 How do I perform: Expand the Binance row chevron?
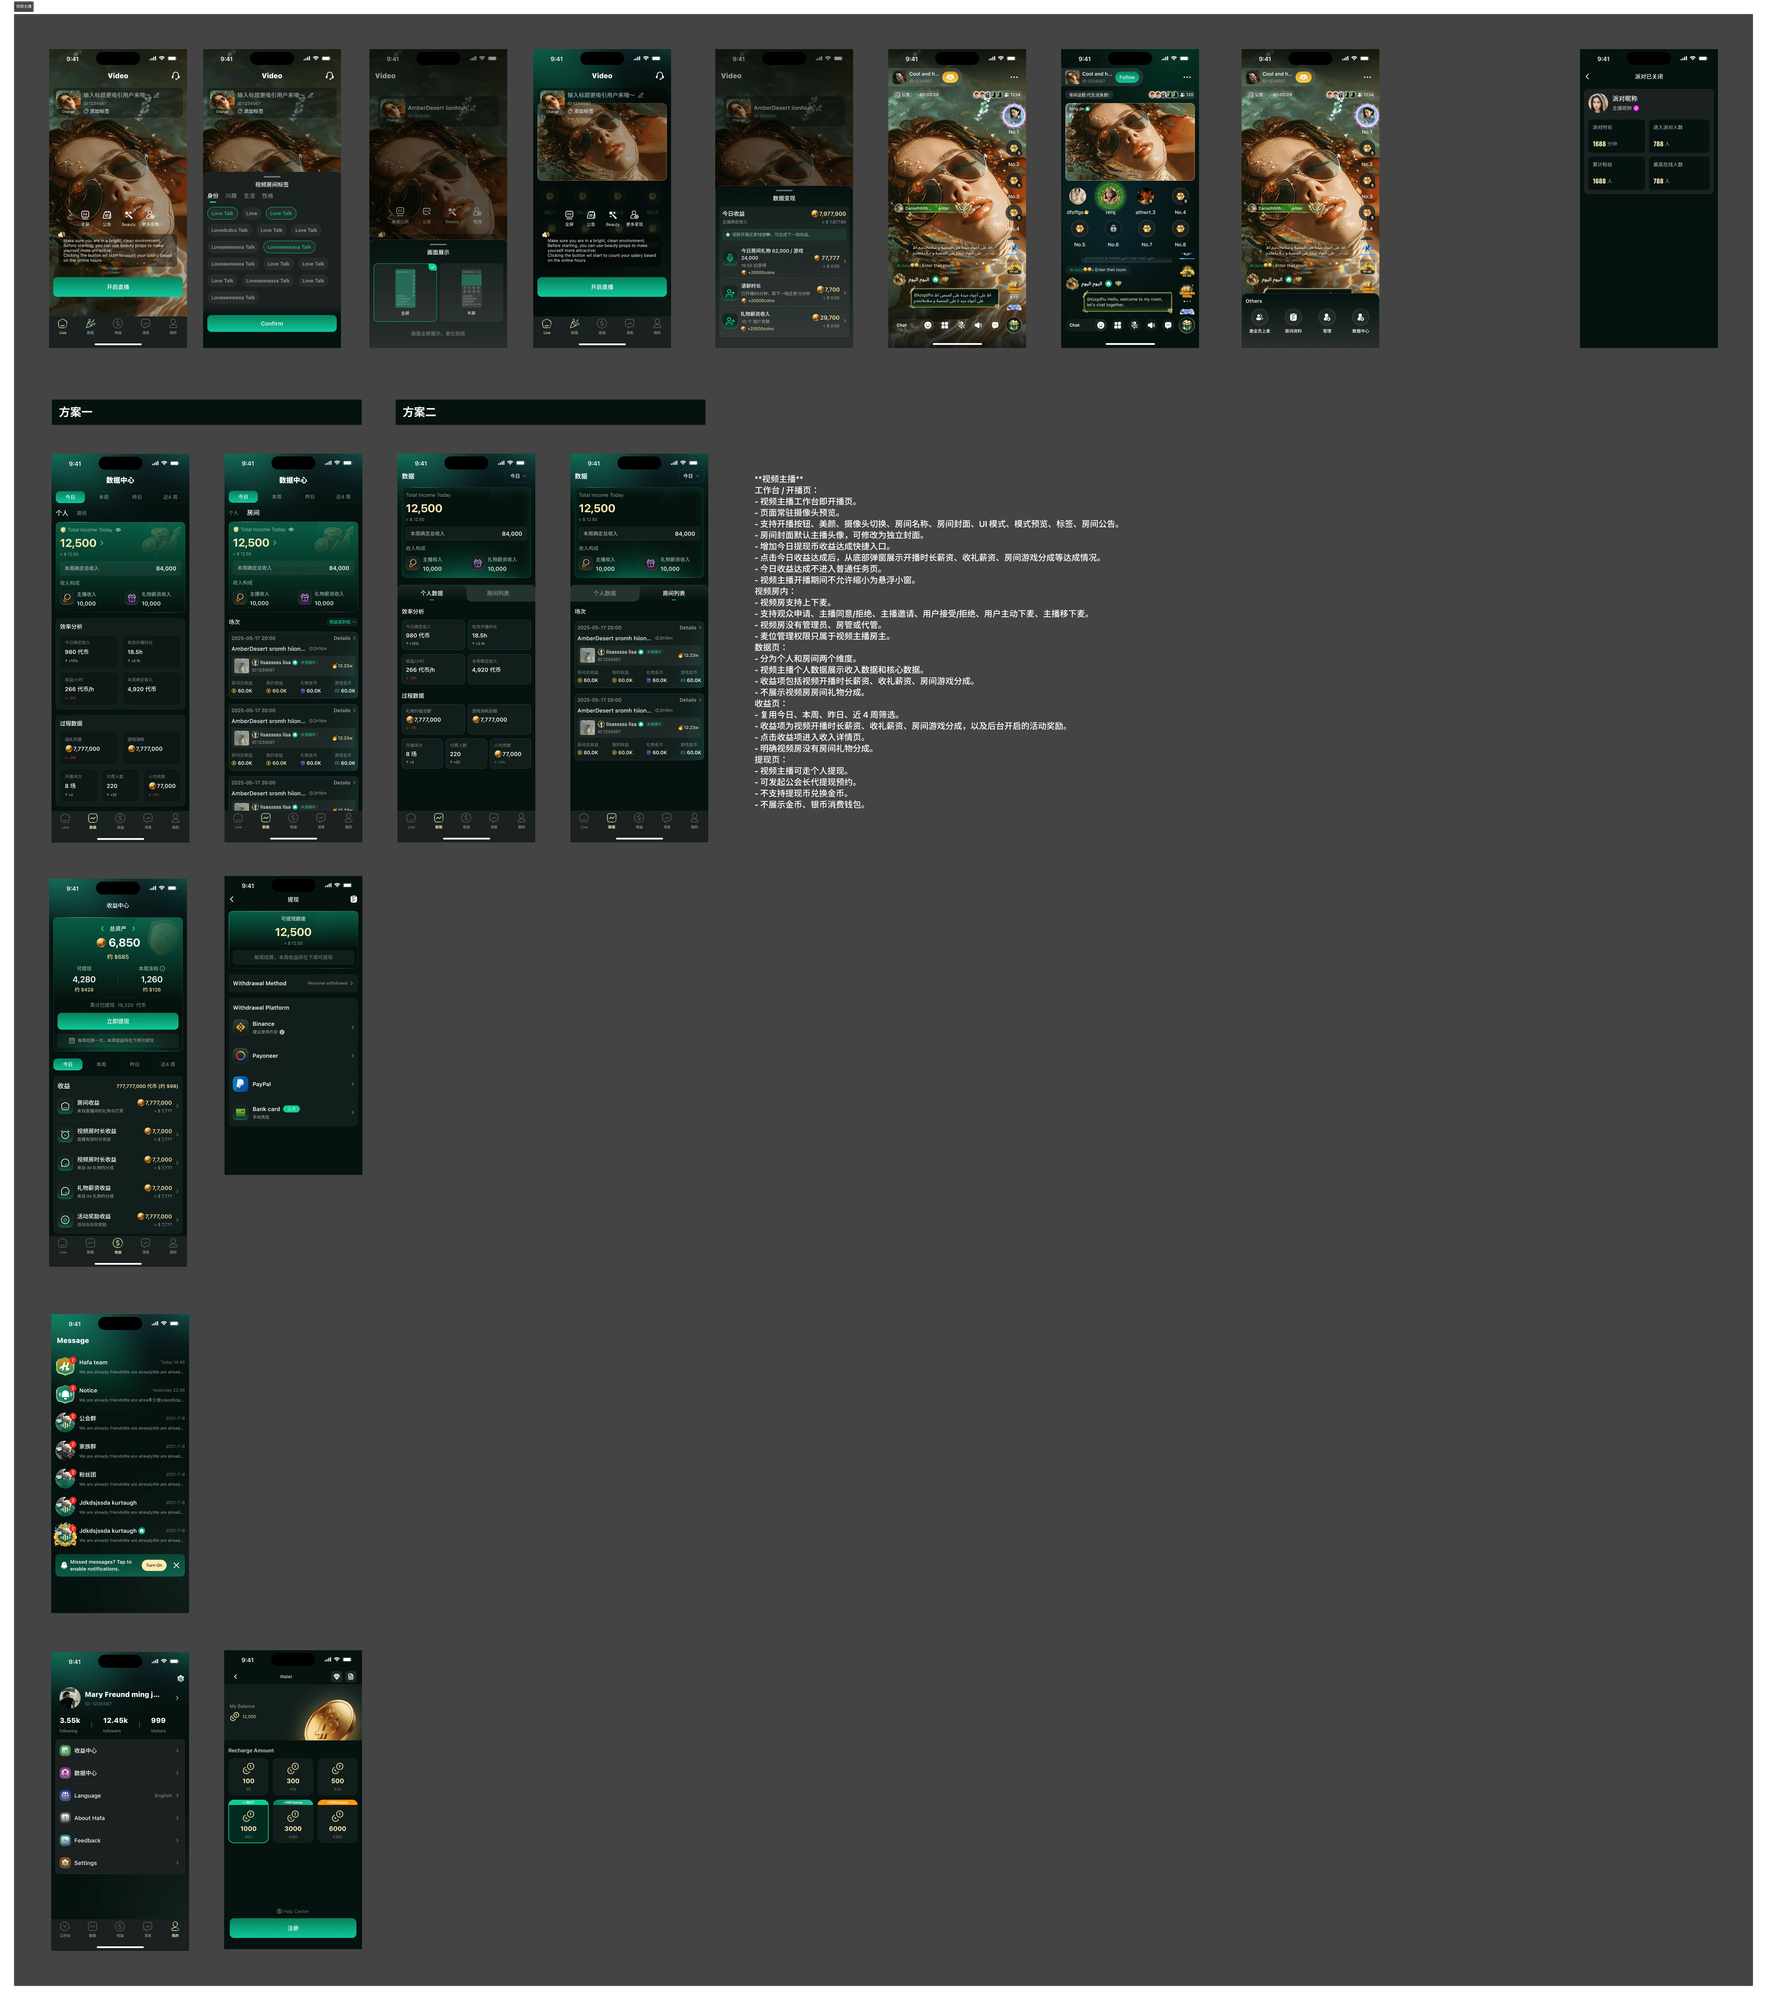(353, 1027)
